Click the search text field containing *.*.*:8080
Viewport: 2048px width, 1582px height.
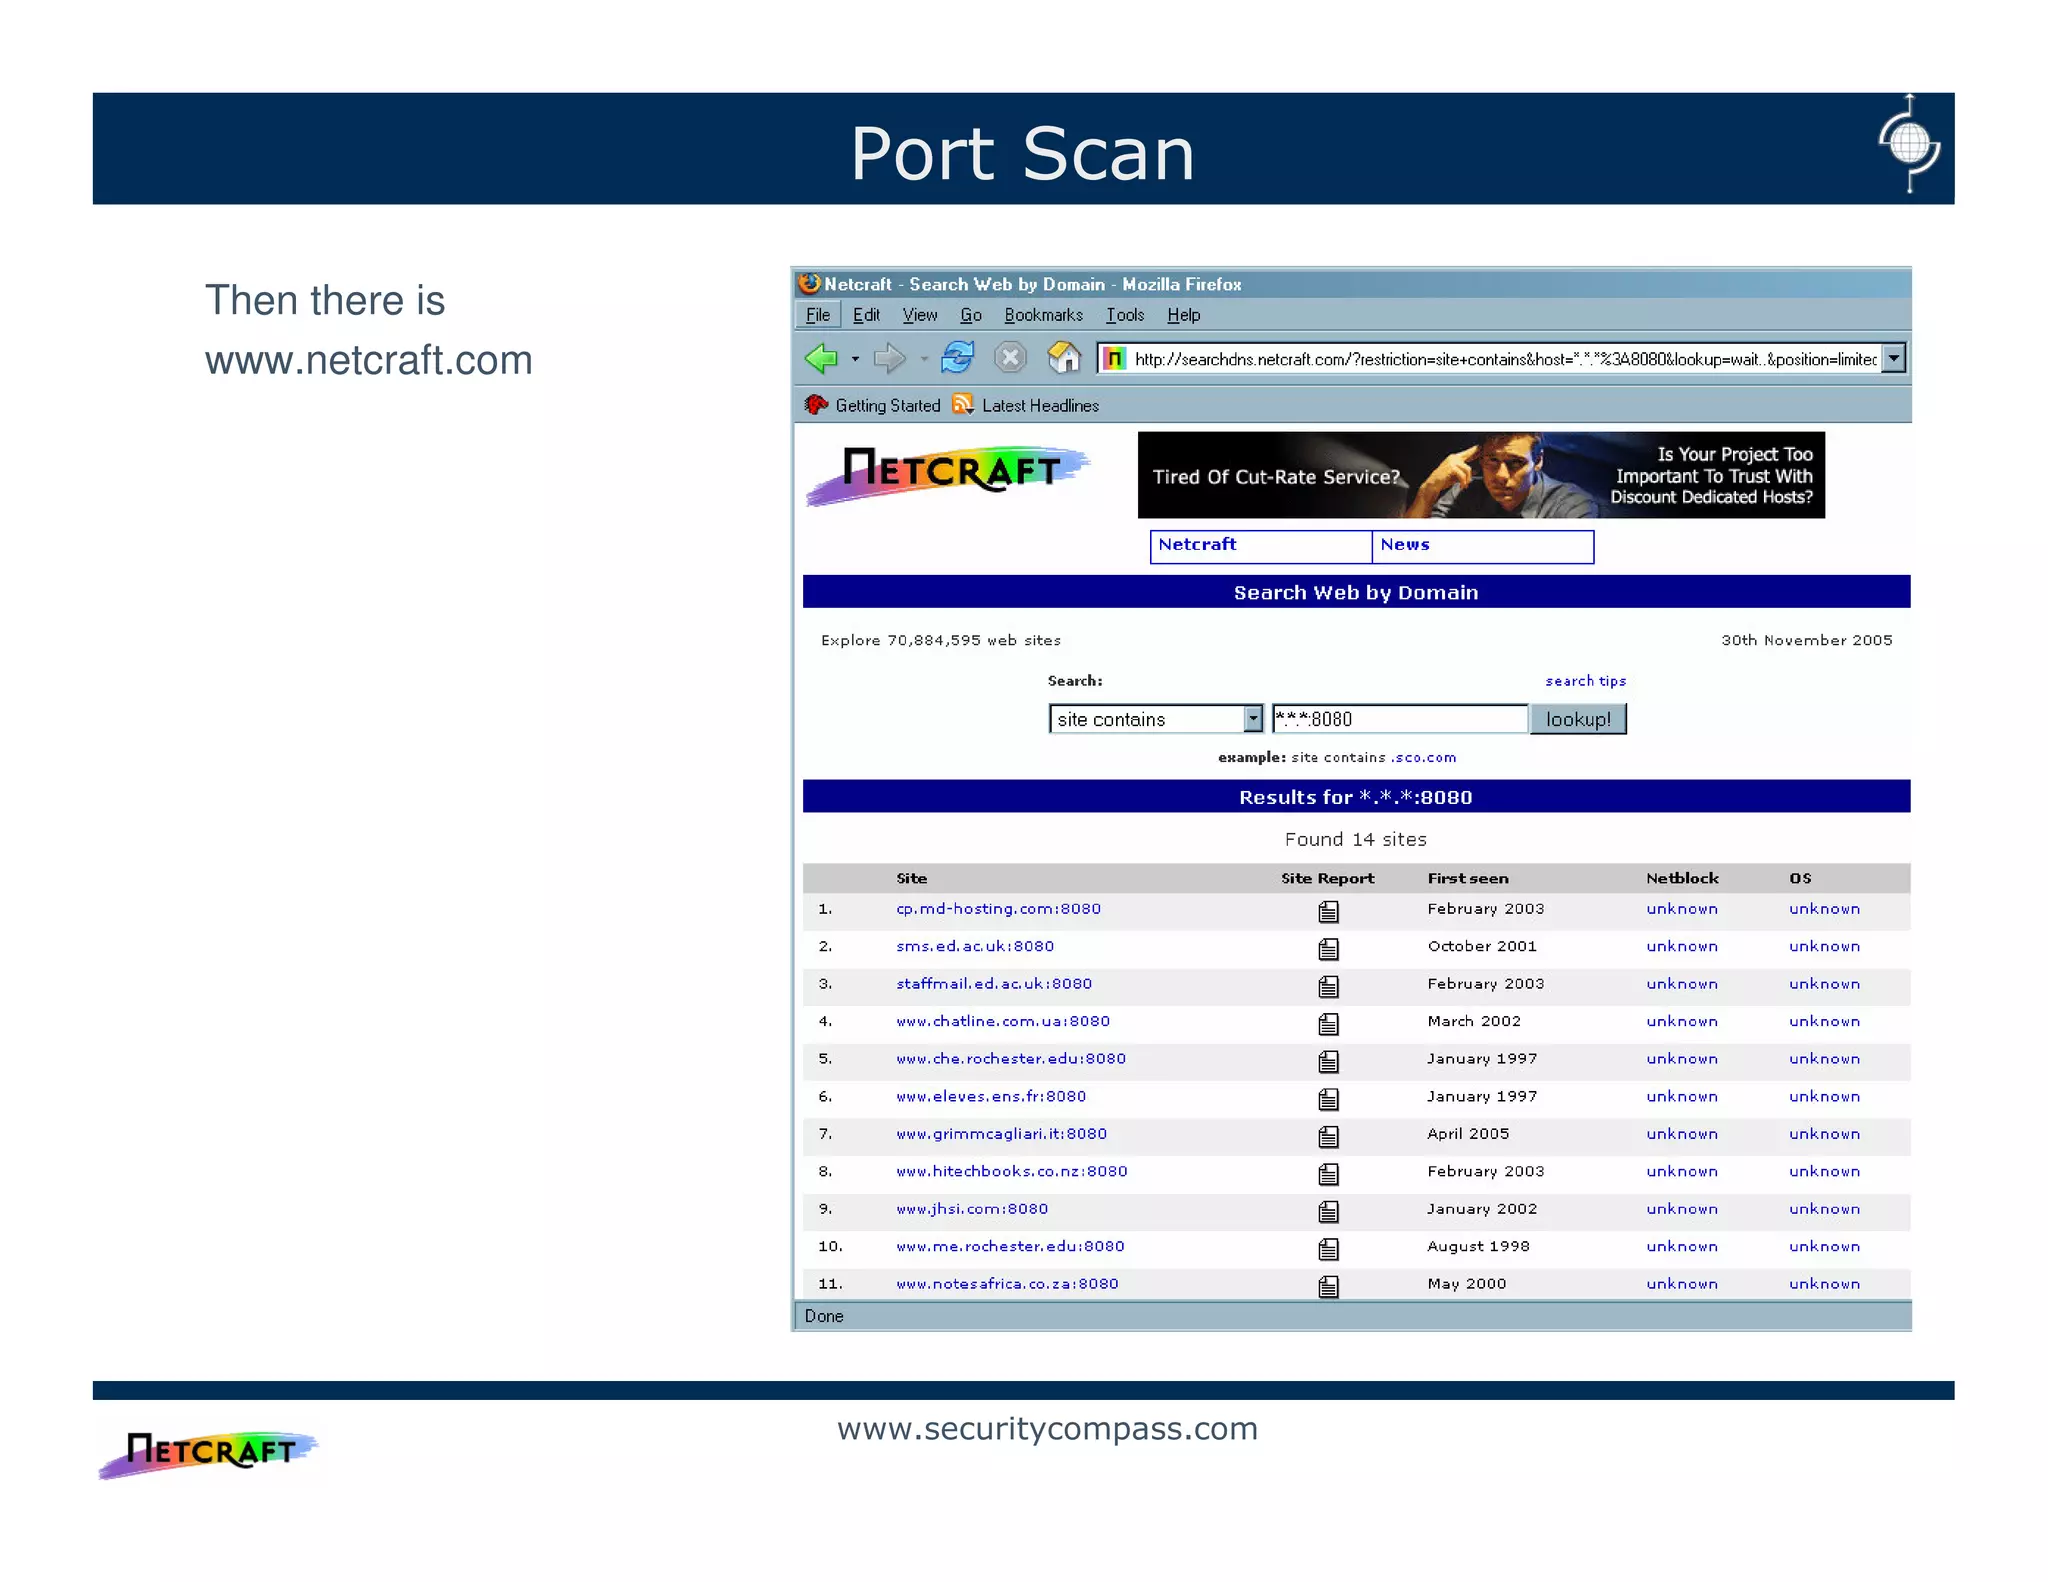(x=1400, y=719)
